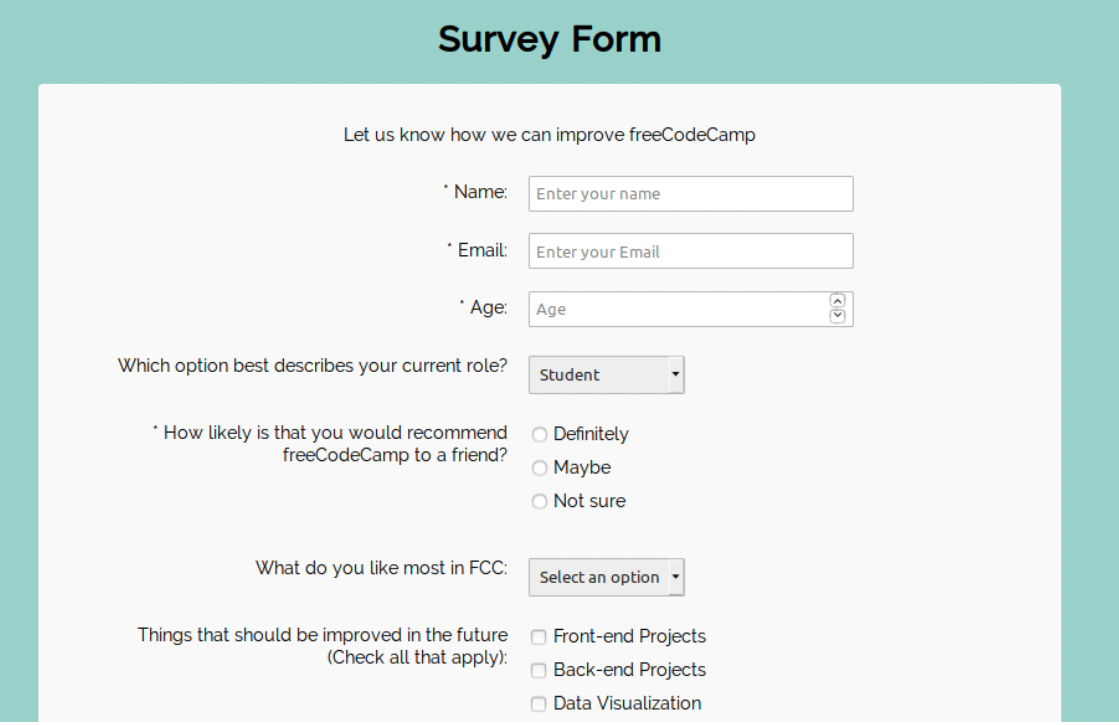Select the Definitely radio button
The height and width of the screenshot is (725, 1119).
click(539, 434)
